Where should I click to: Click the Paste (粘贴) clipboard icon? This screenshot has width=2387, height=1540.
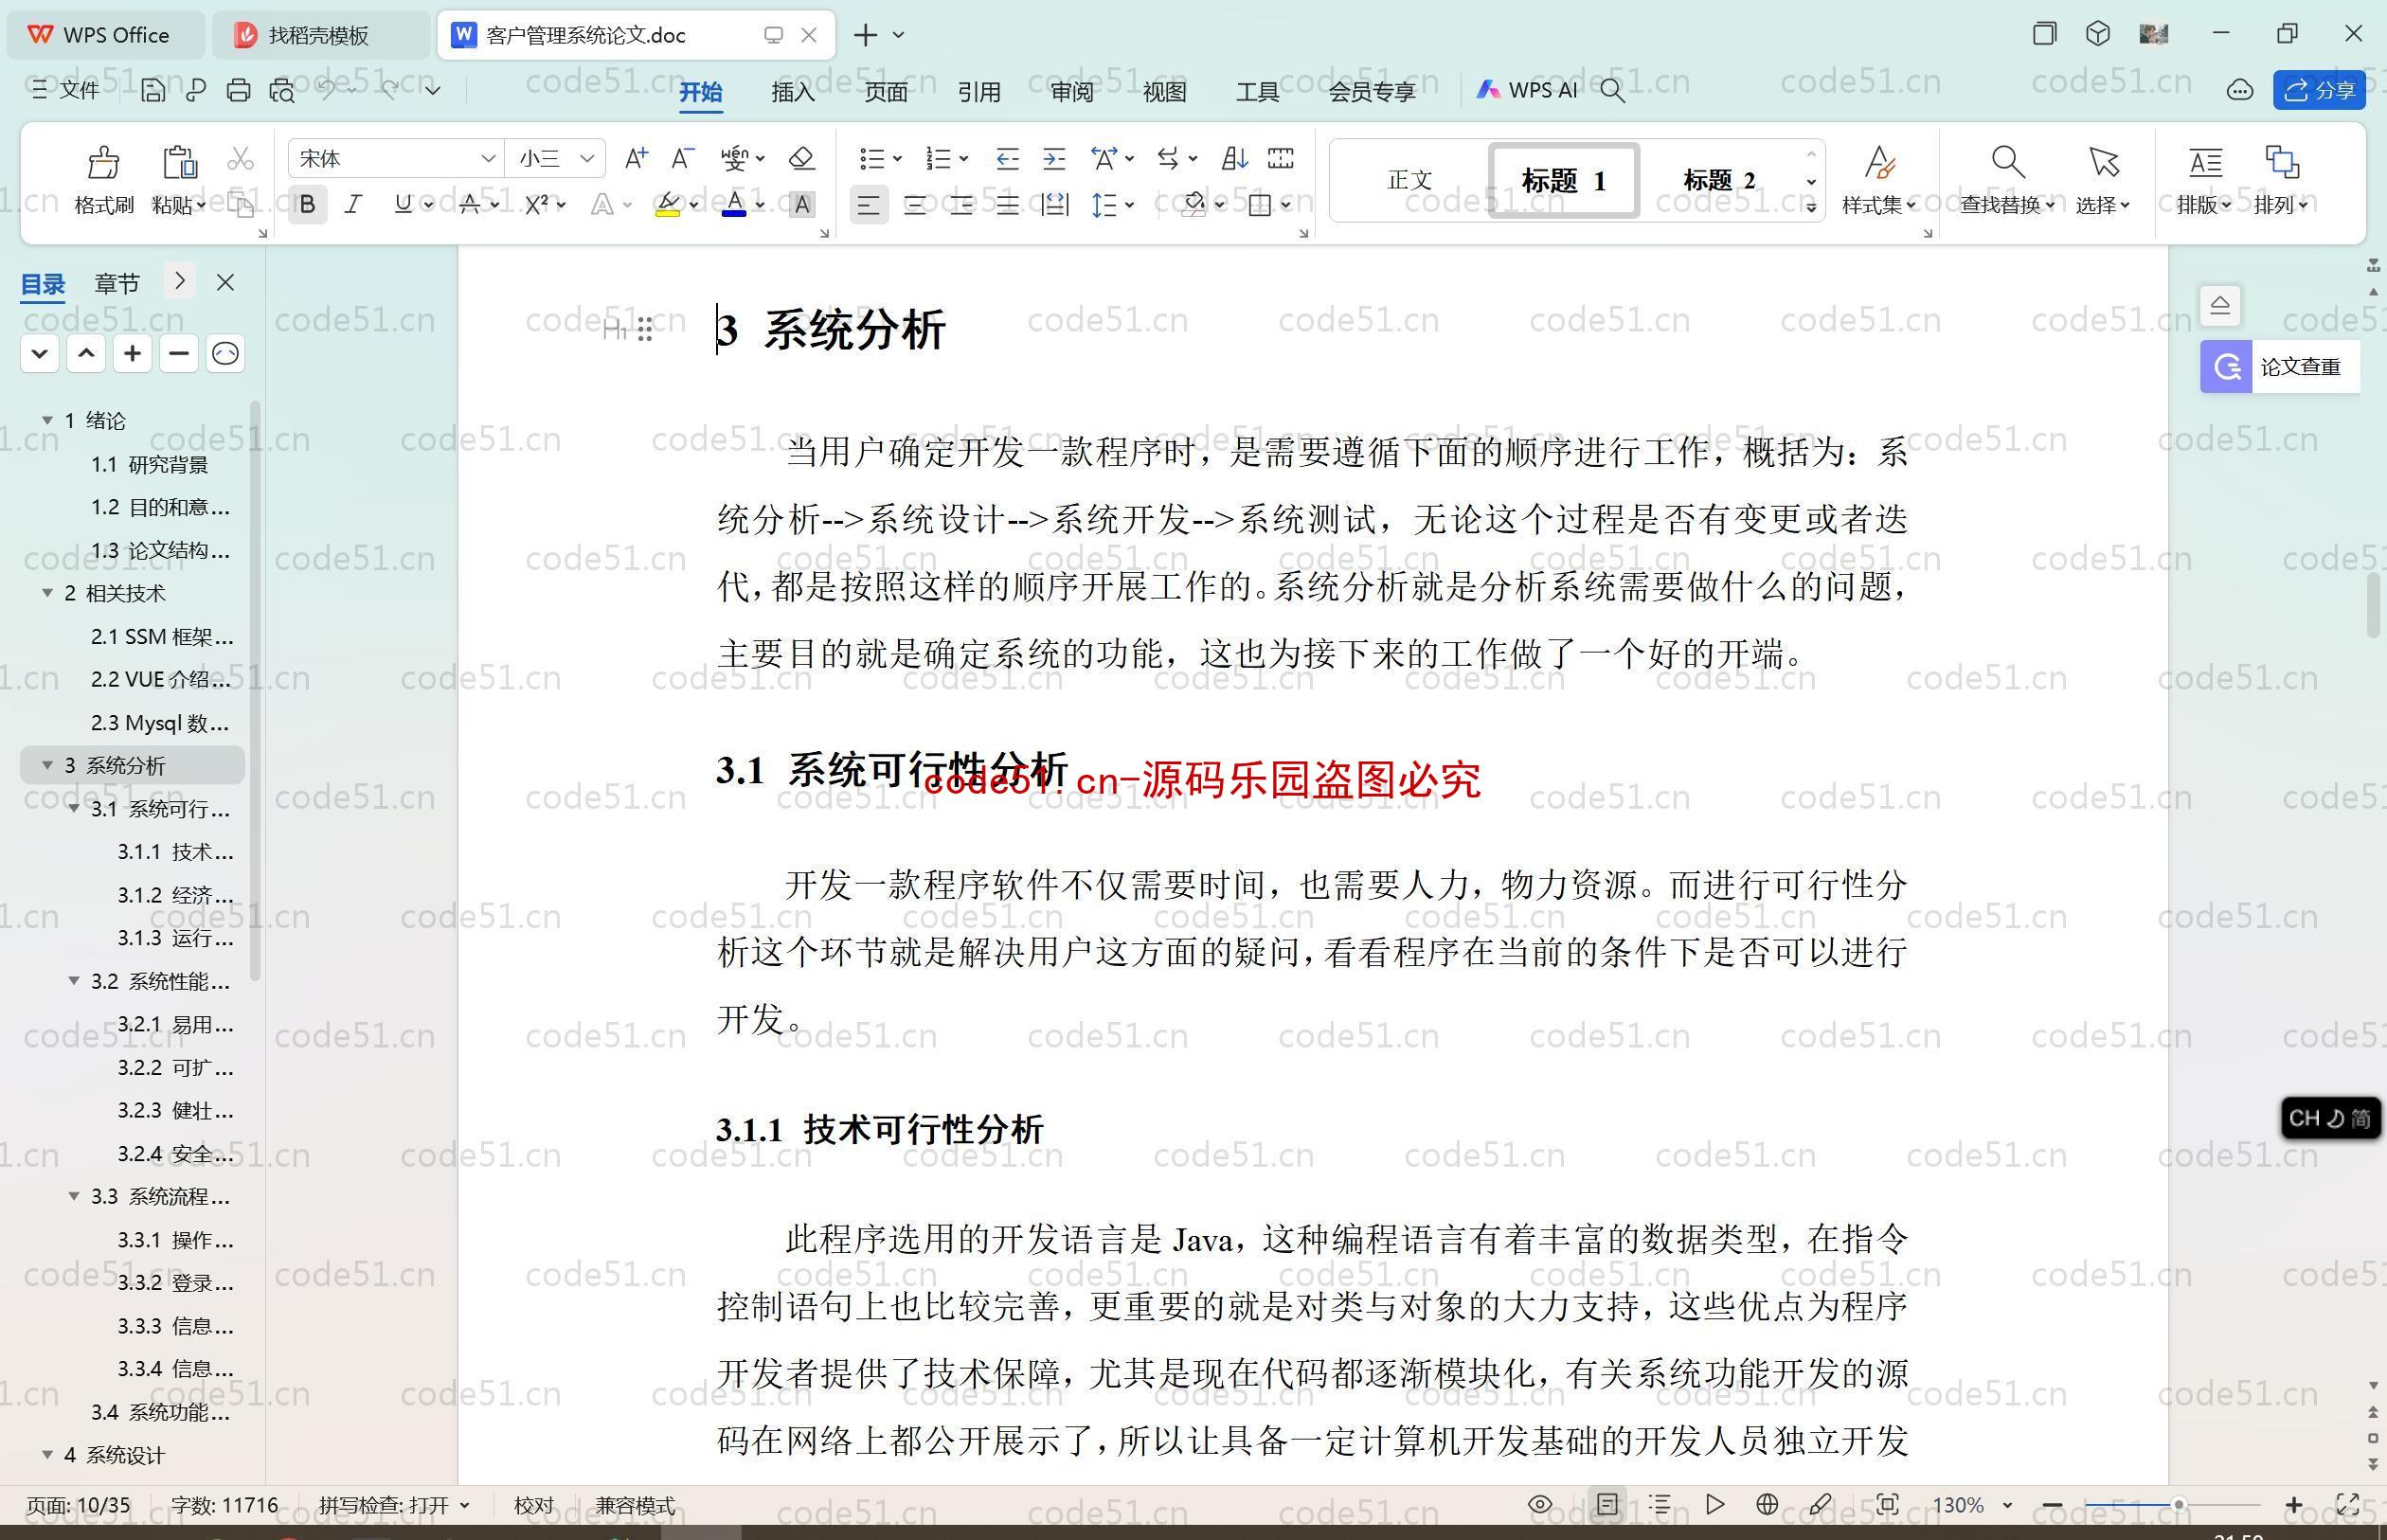[x=179, y=161]
